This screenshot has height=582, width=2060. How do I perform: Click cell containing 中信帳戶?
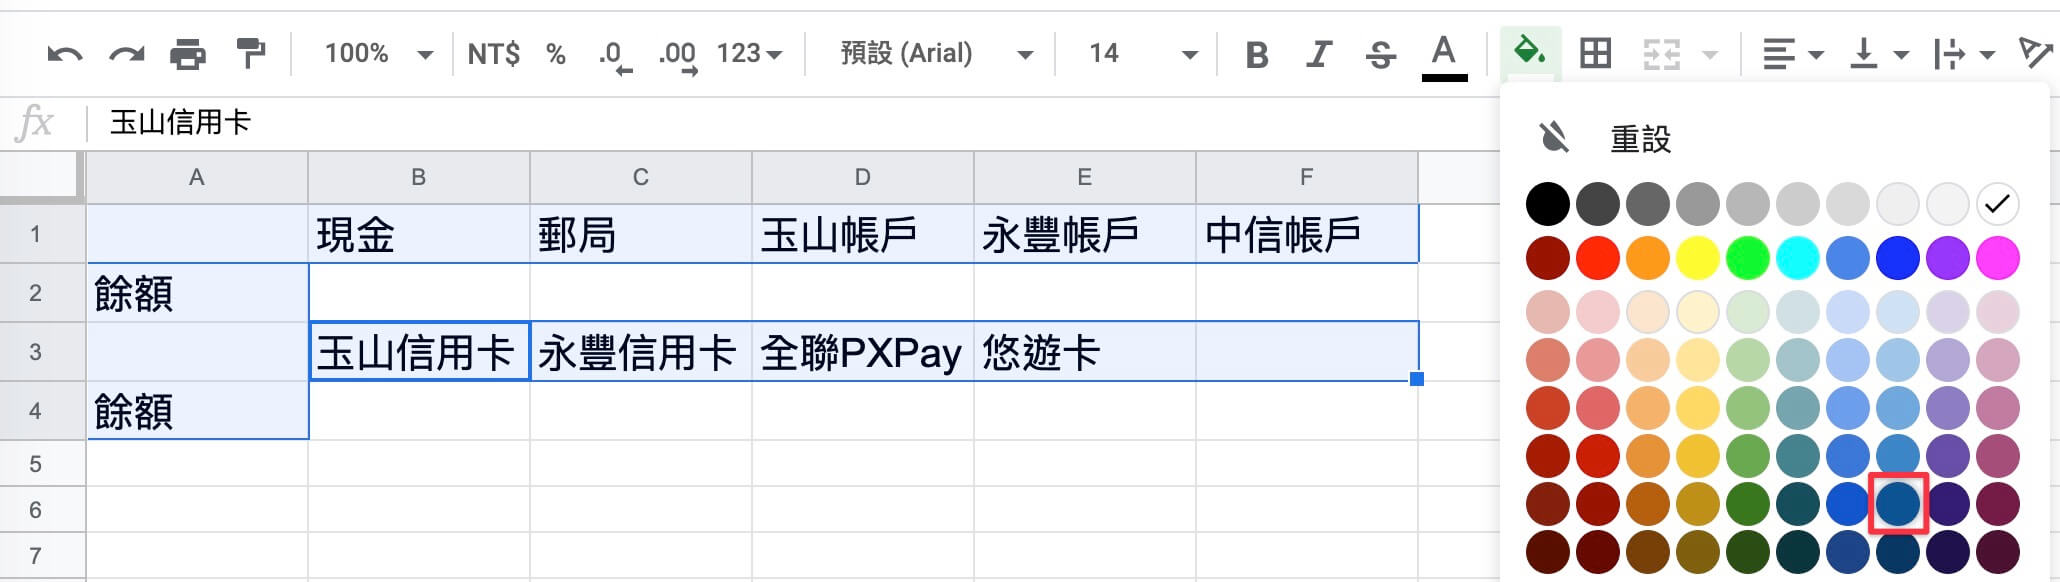[x=1307, y=235]
